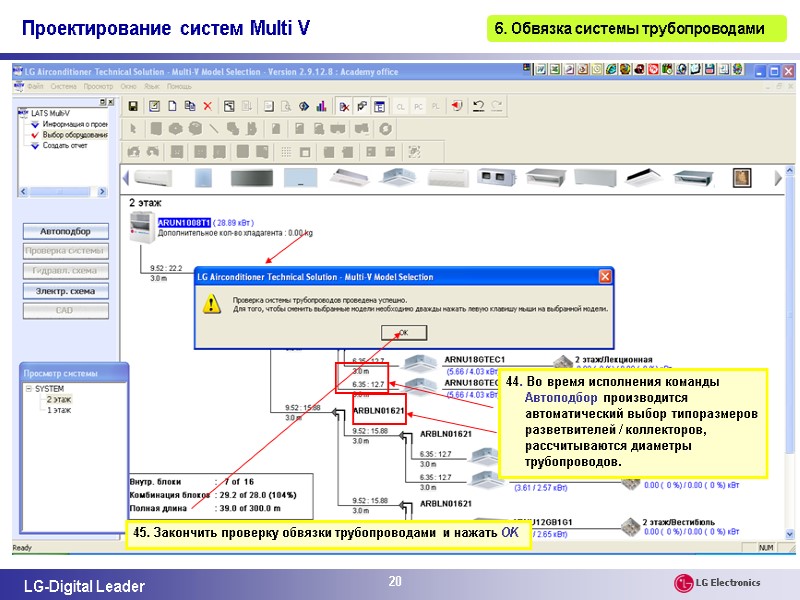
Task: Open the Просмотр menu
Action: pyautogui.click(x=98, y=86)
